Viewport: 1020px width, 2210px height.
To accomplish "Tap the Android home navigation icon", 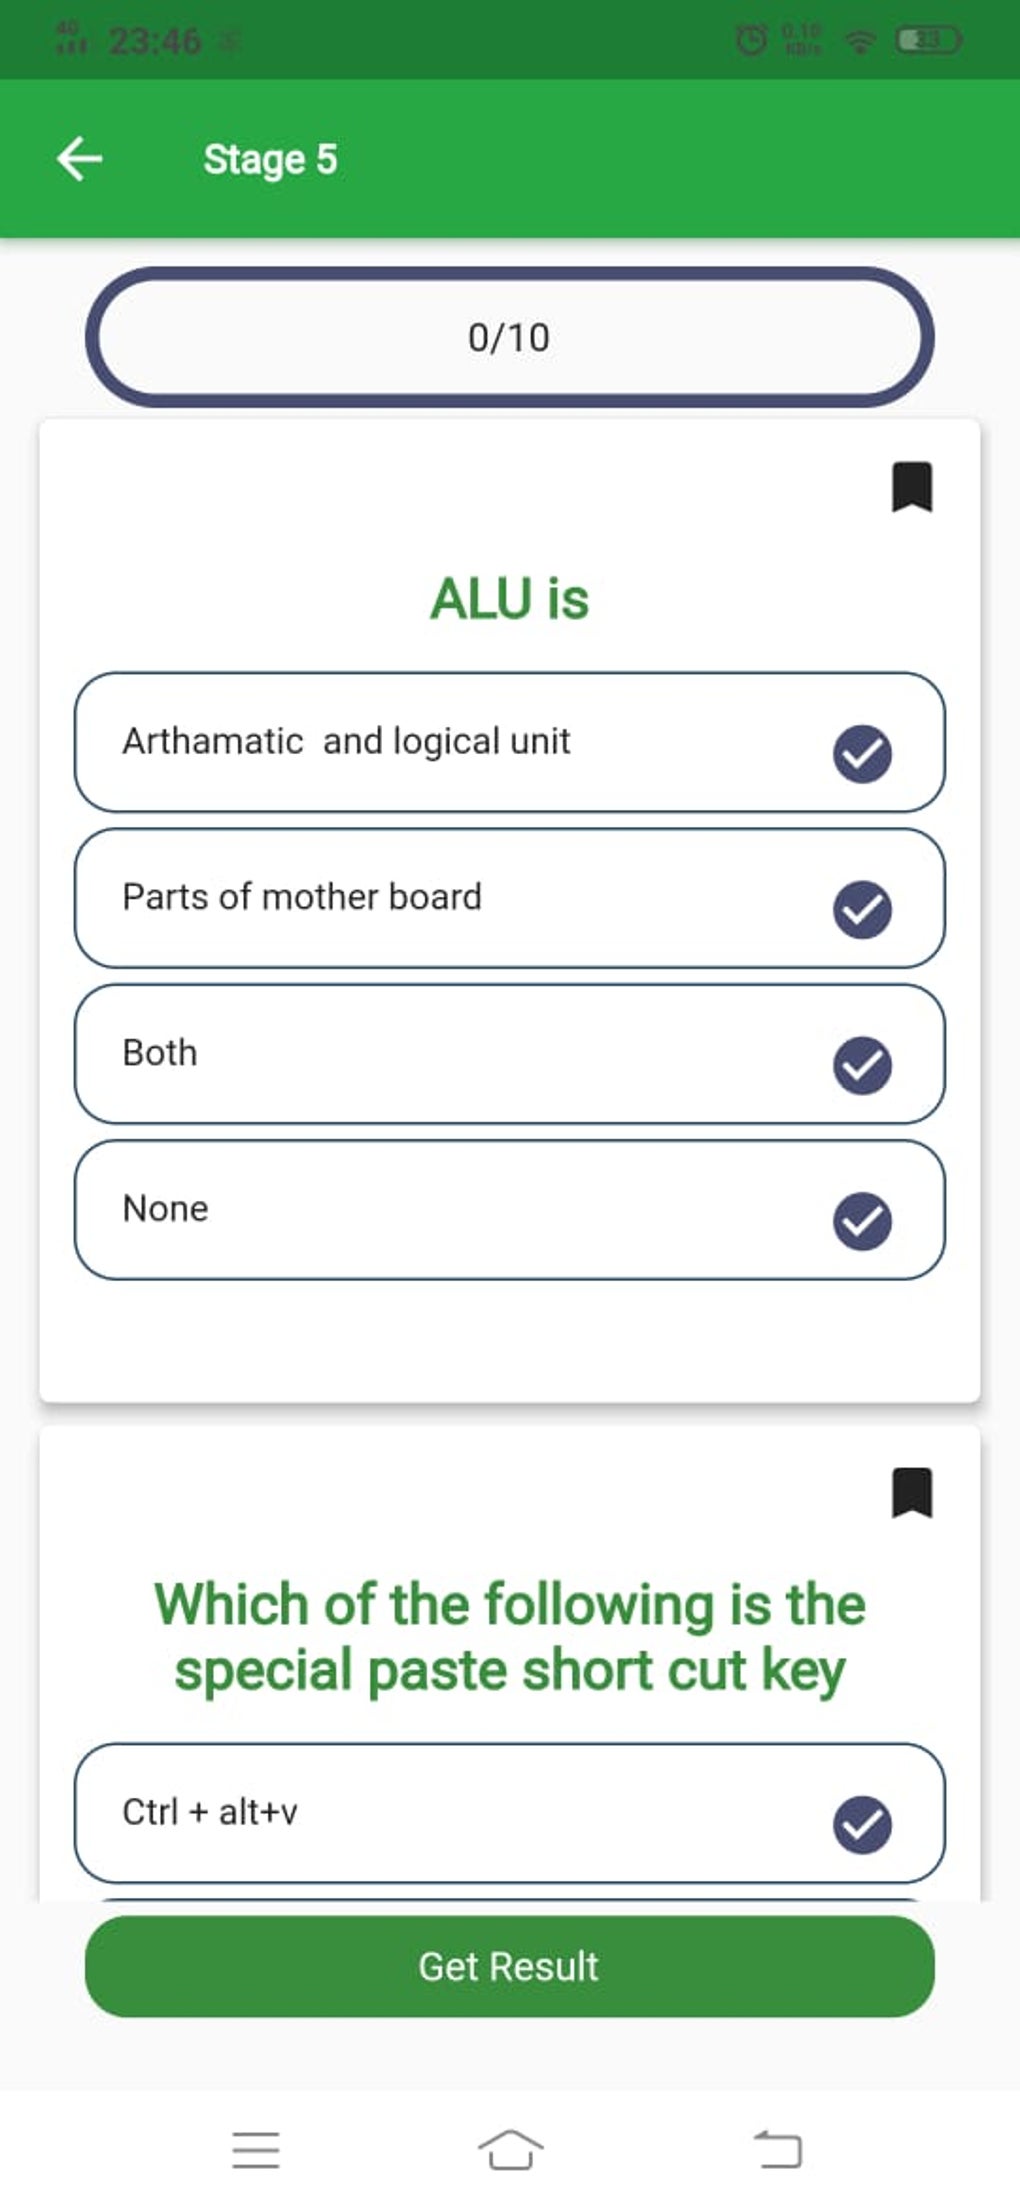I will point(510,2149).
